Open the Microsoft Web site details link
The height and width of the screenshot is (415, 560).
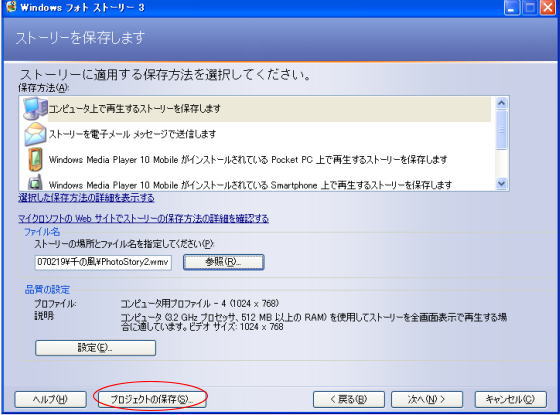[x=143, y=218]
